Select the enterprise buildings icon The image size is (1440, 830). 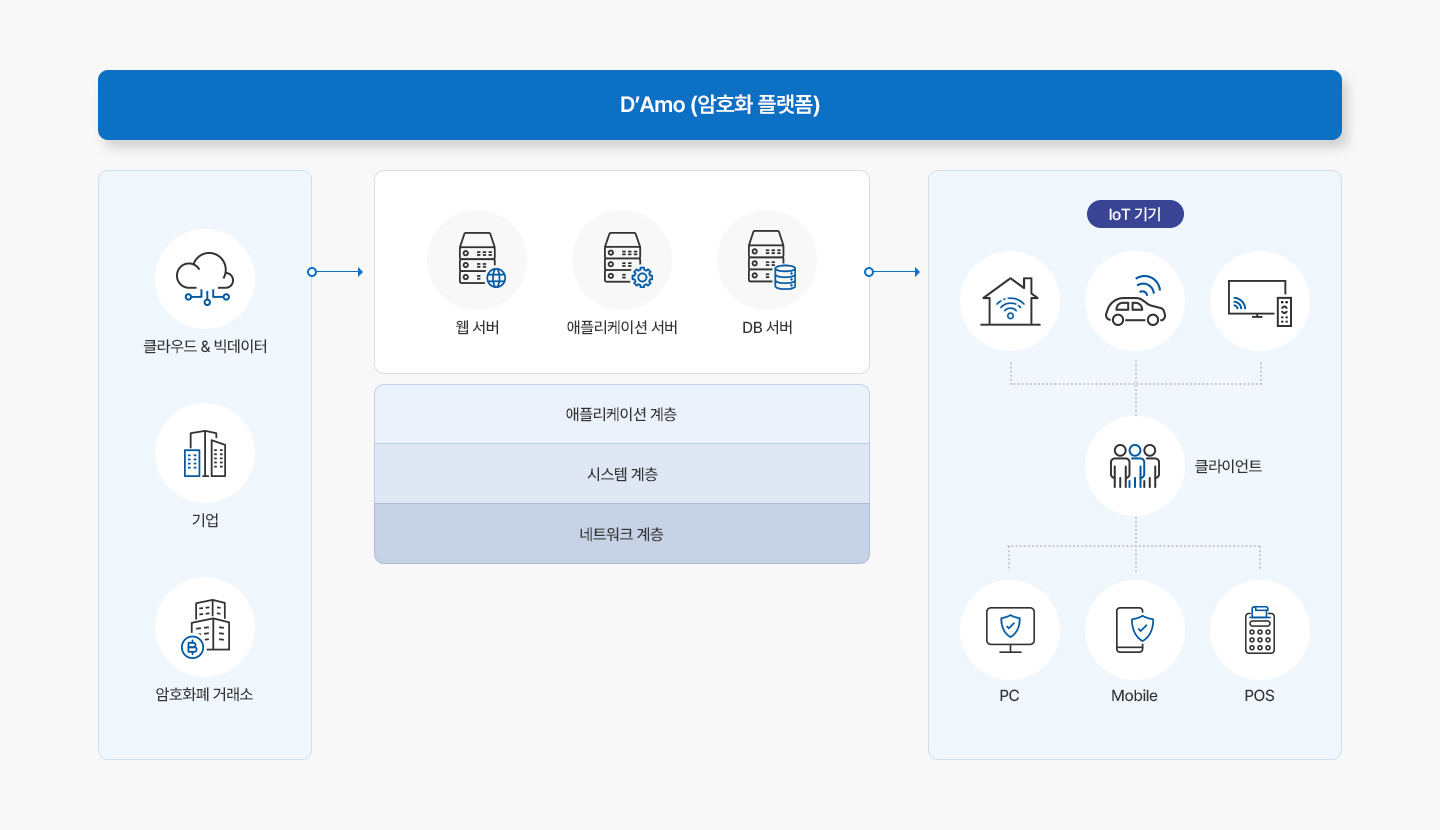coord(205,453)
